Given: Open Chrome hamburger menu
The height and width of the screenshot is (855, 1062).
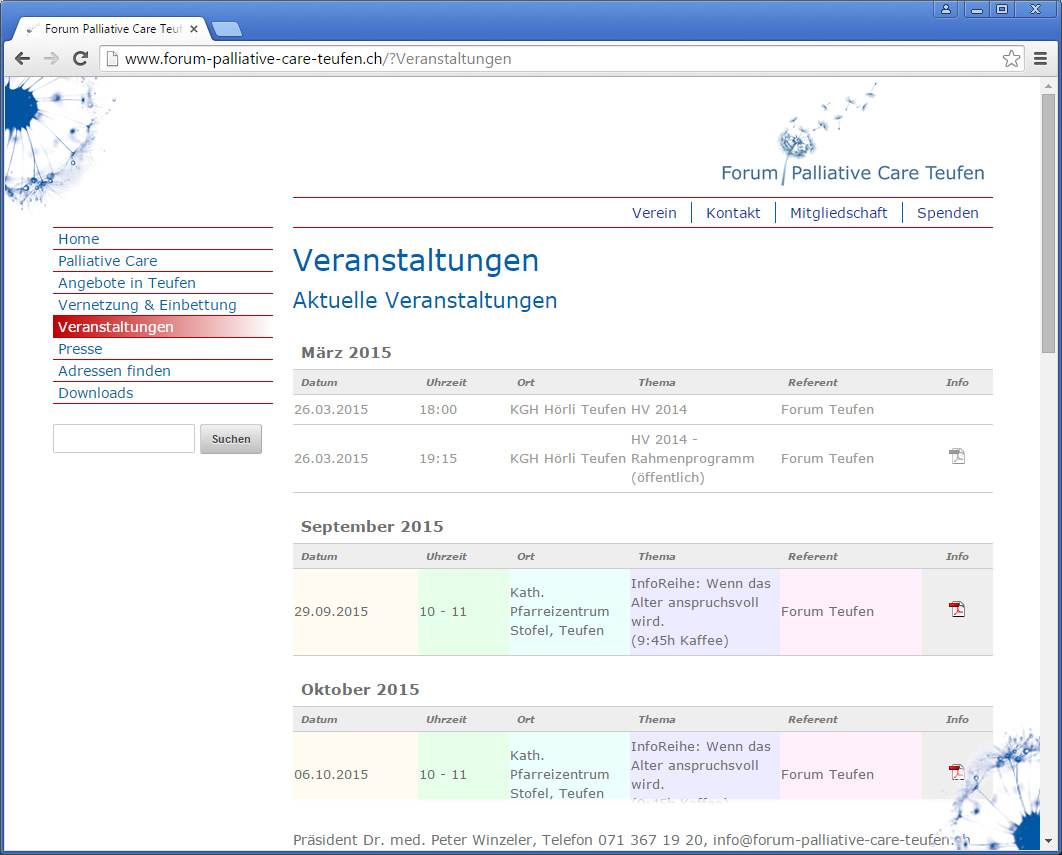Looking at the screenshot, I should 1040,59.
